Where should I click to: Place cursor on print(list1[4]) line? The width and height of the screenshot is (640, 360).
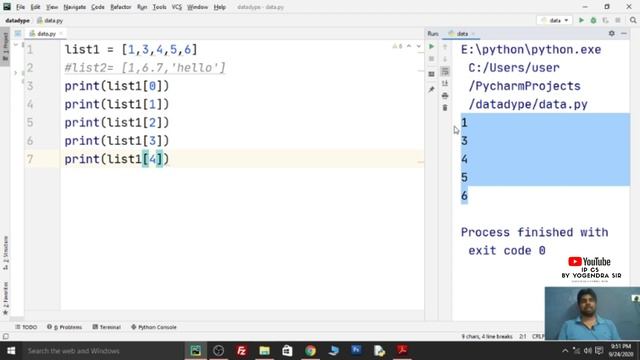coord(117,159)
